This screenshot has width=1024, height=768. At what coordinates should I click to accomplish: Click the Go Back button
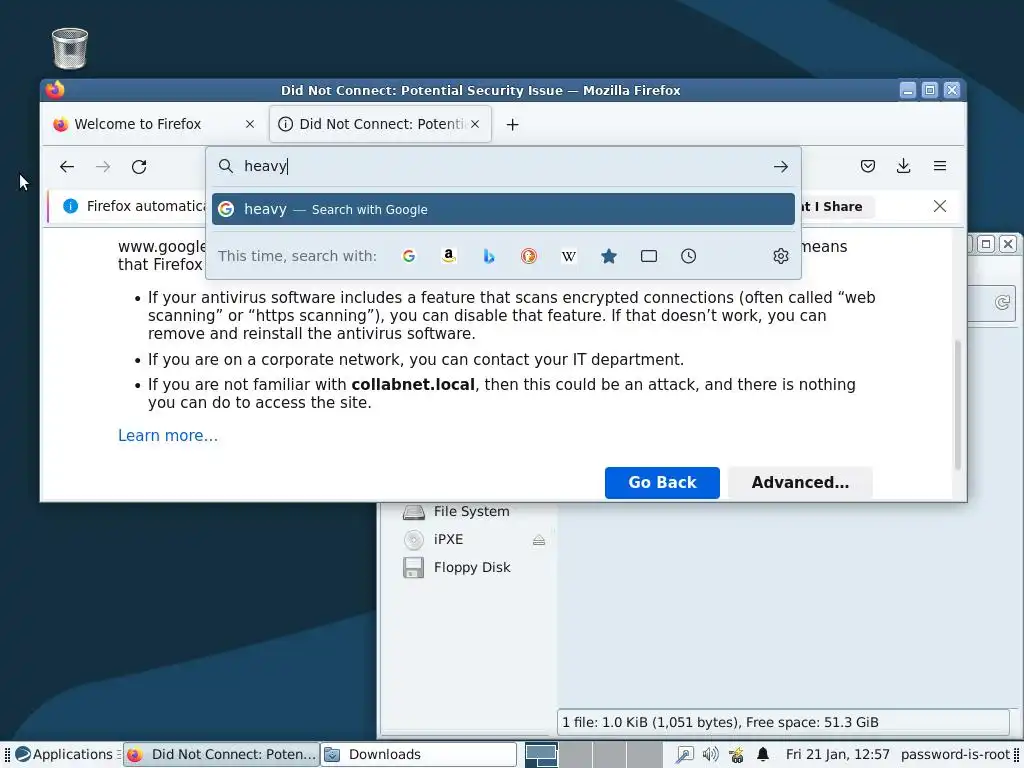tap(662, 483)
